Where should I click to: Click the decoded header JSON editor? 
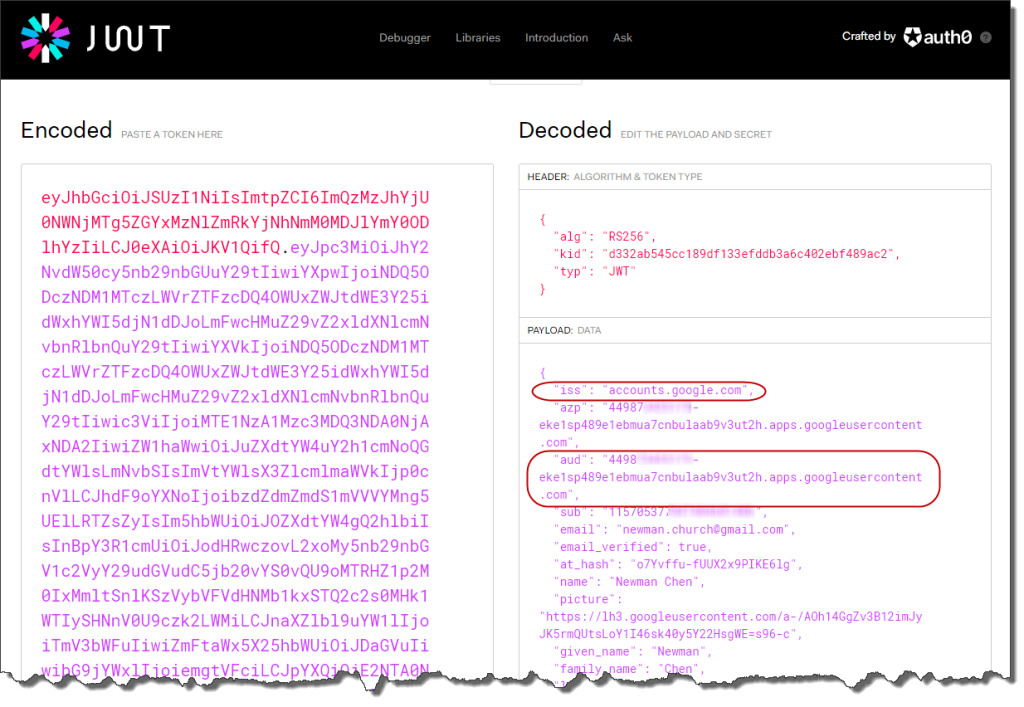(x=754, y=253)
